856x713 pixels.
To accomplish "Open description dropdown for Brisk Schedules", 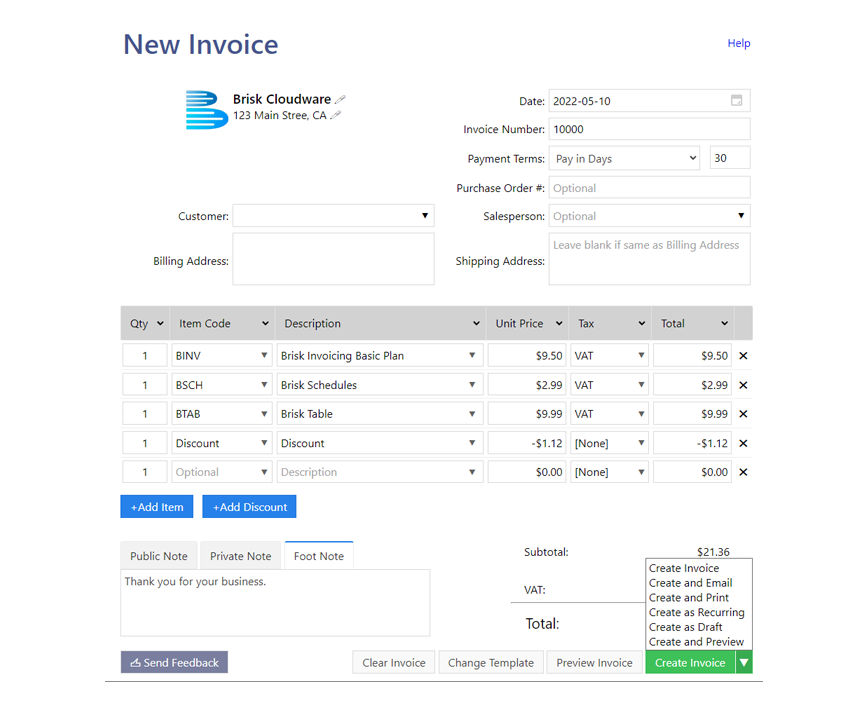I will 472,385.
